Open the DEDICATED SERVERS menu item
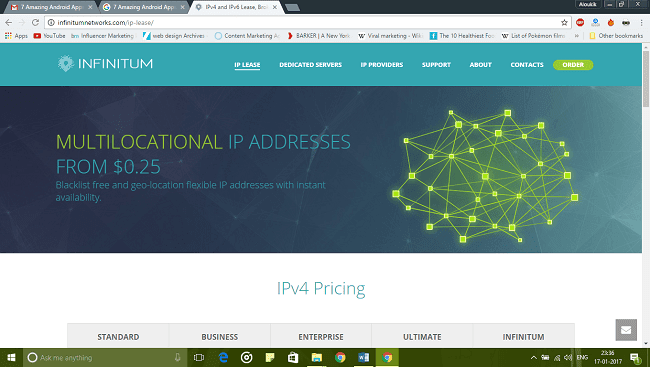650x367 pixels. click(310, 65)
